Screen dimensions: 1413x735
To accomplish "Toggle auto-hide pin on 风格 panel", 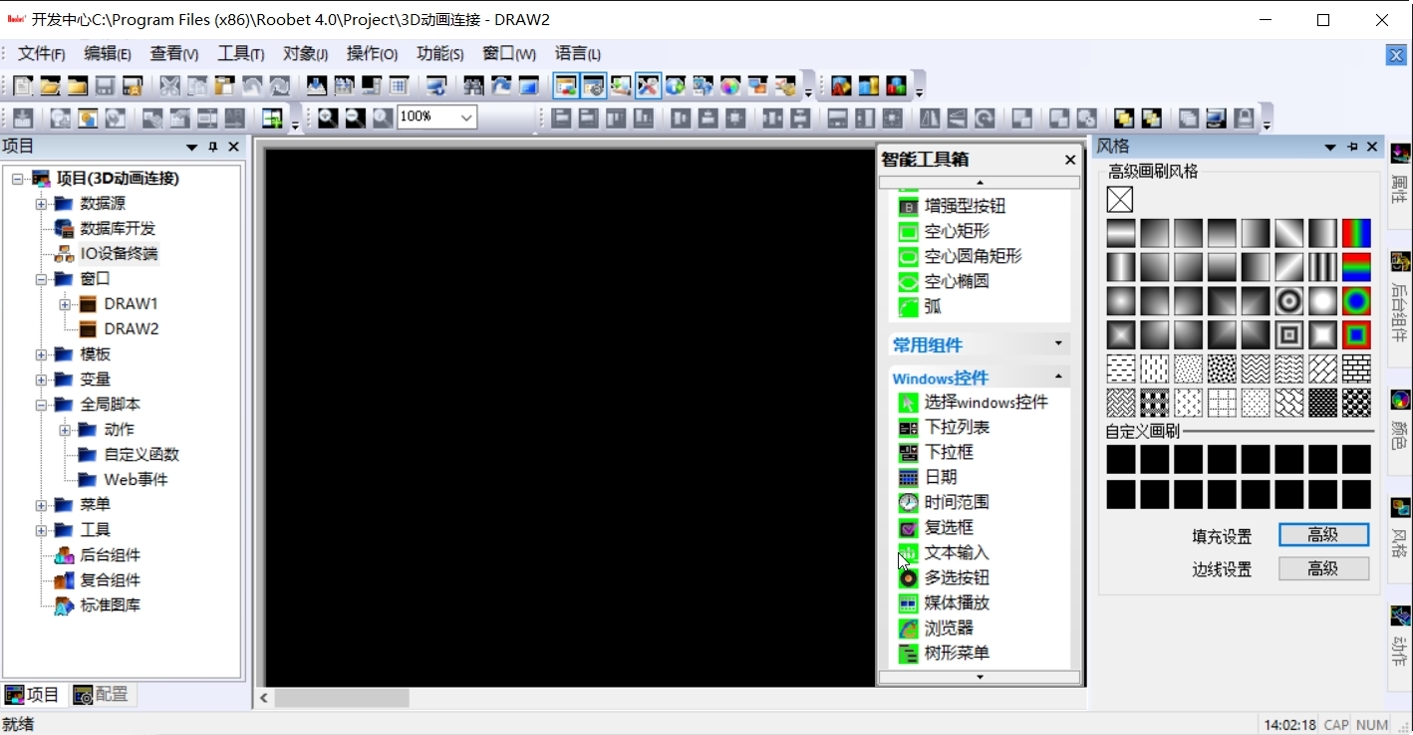I will coord(1352,147).
